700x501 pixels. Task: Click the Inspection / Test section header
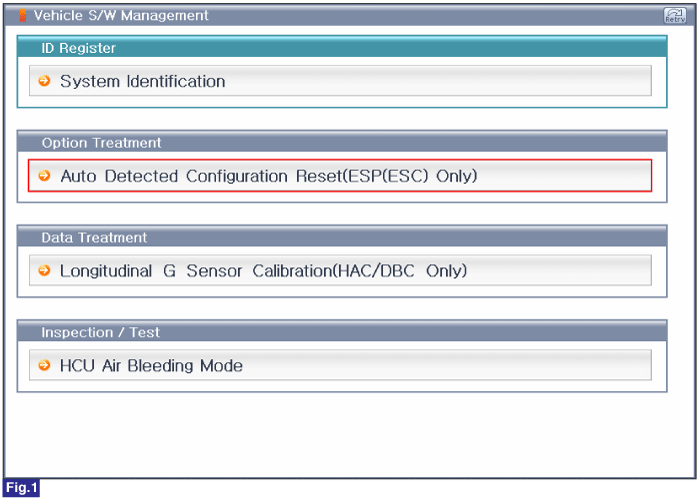342,331
